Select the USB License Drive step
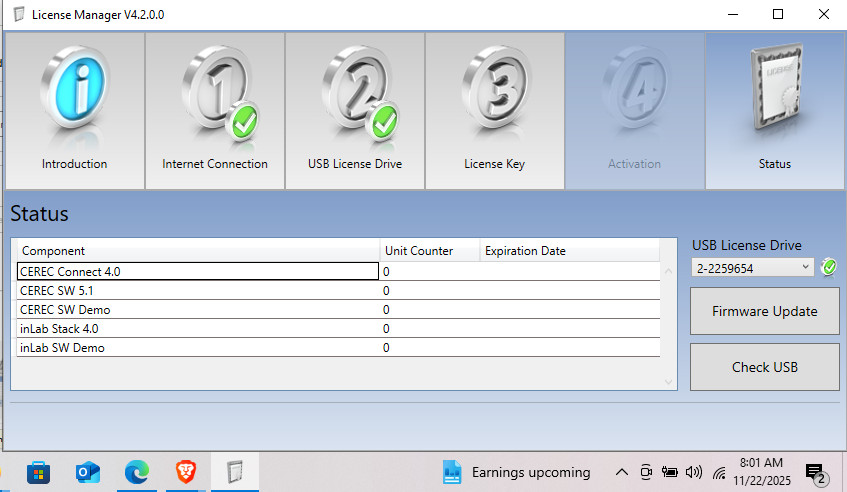 coord(355,111)
